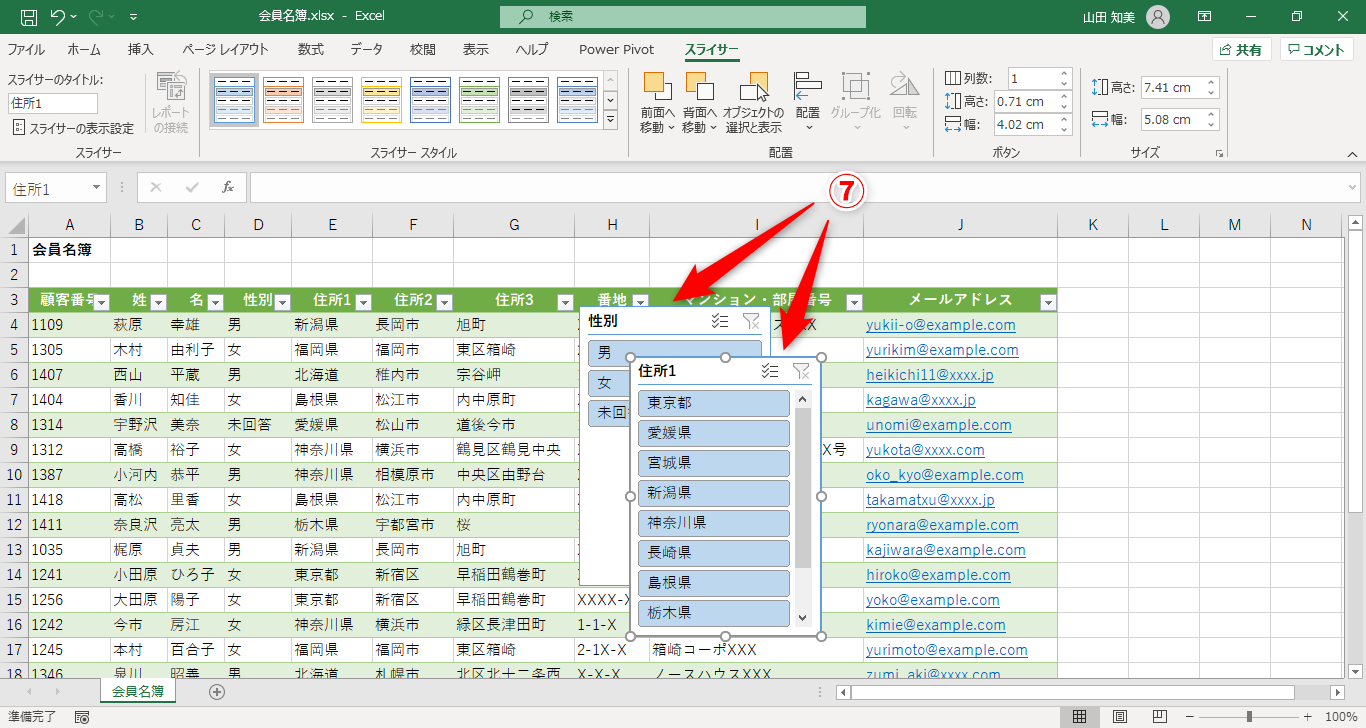Increase the 列数 column count spinner
The image size is (1366, 728).
pos(1064,74)
